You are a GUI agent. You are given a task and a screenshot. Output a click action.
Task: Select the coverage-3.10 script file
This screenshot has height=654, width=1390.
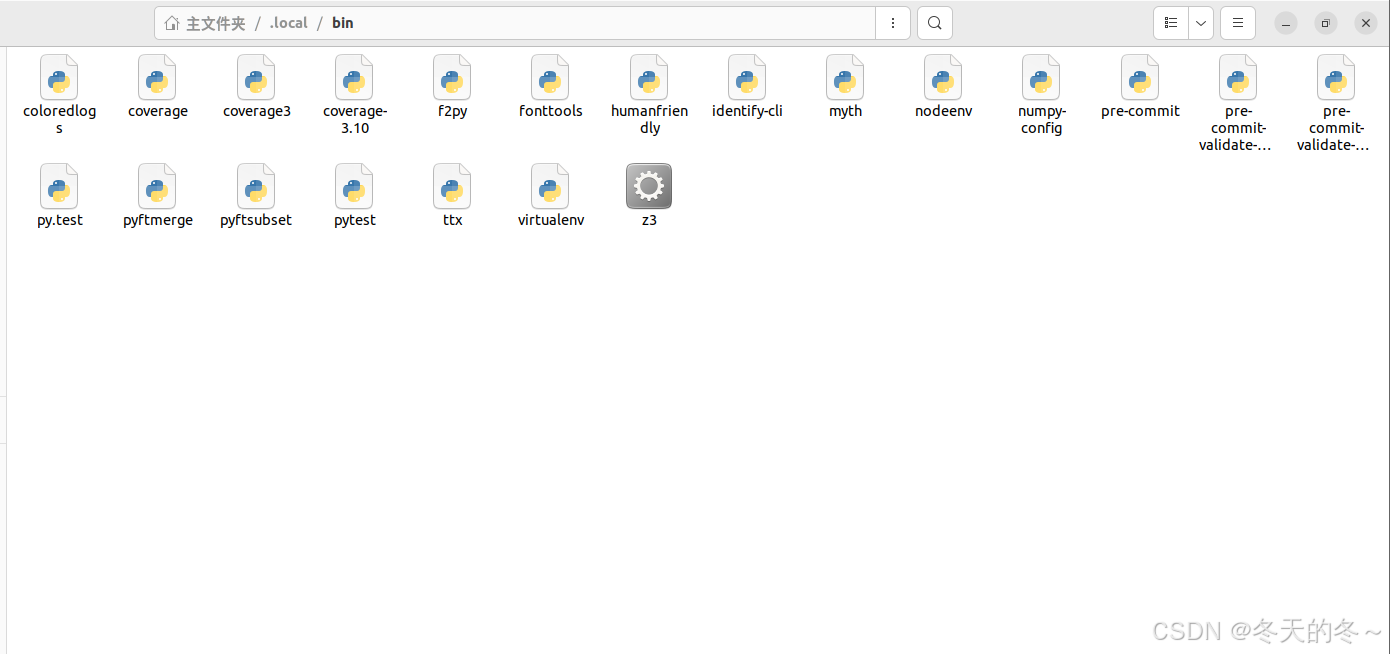tap(354, 78)
